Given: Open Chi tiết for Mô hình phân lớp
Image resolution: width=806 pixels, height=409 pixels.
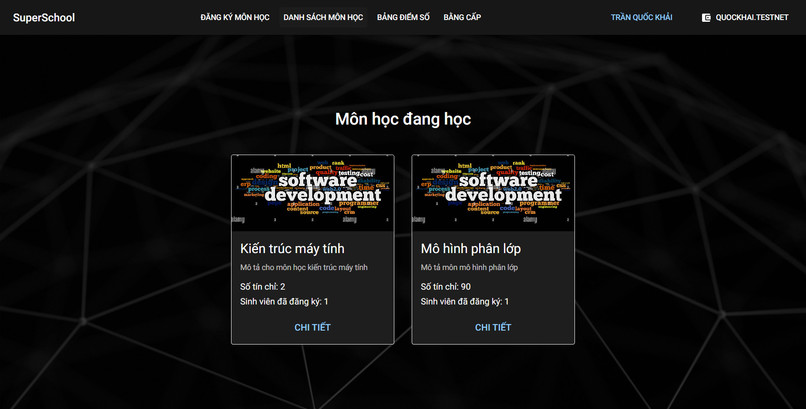Looking at the screenshot, I should coord(493,327).
